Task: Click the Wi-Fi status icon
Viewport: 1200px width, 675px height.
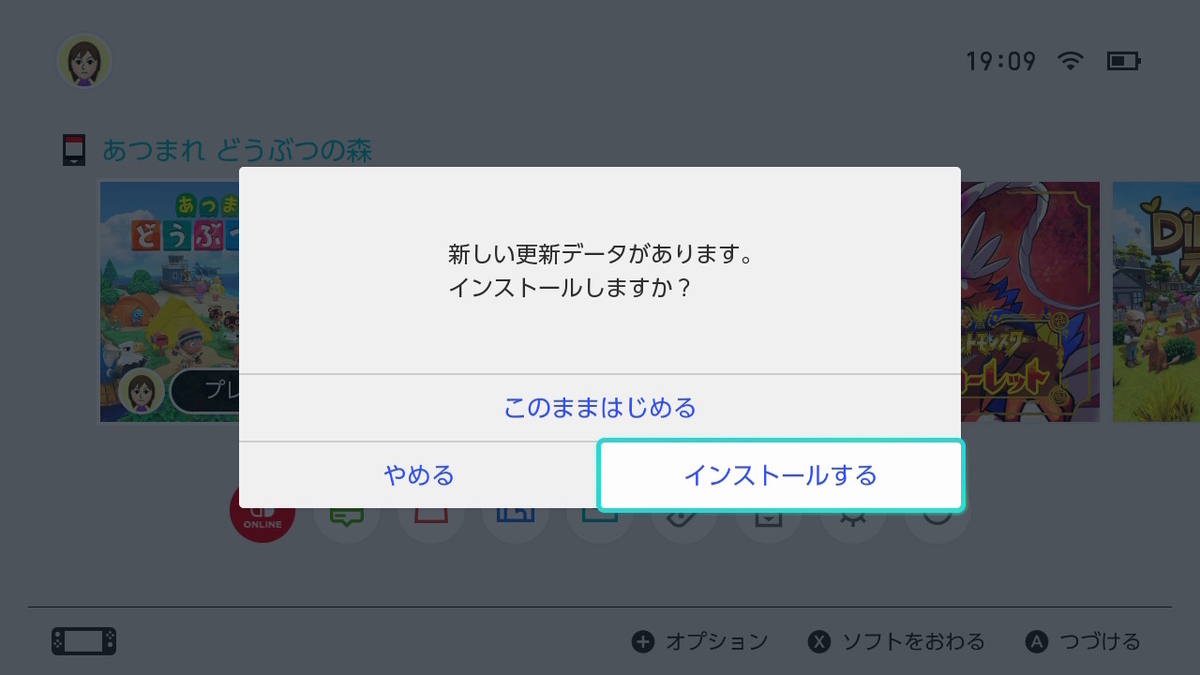Action: click(1071, 61)
